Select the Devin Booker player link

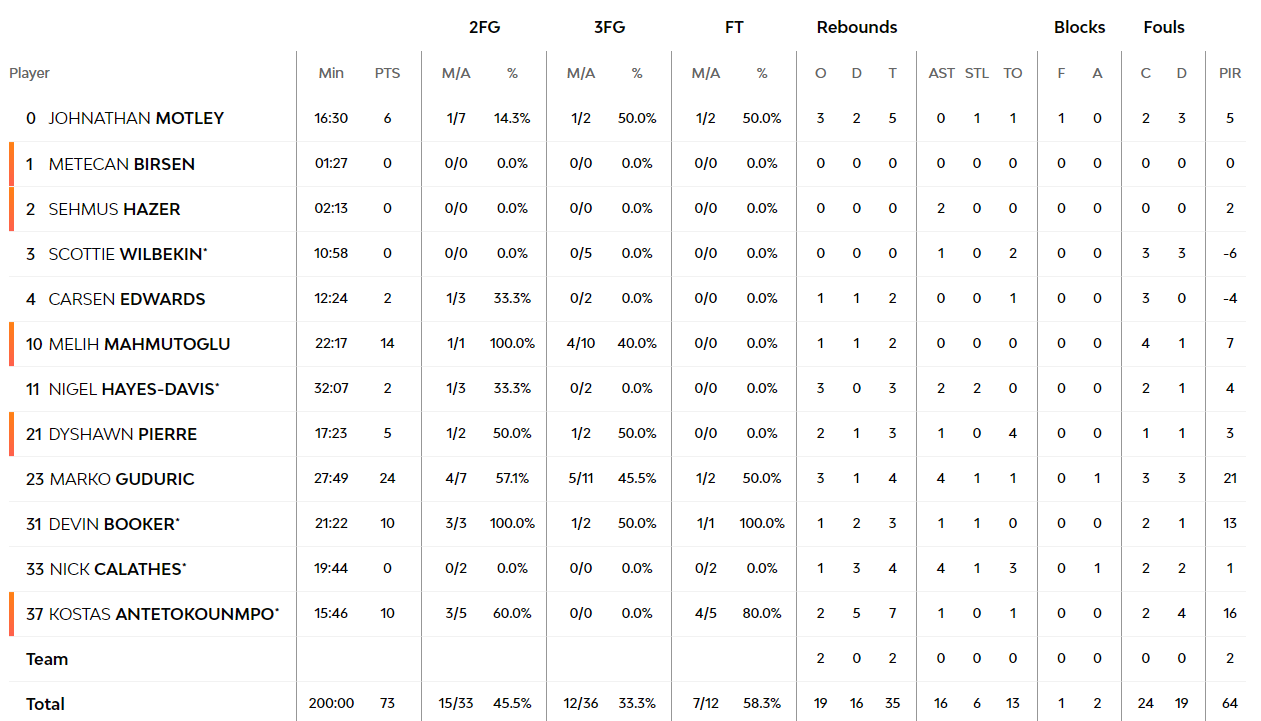click(114, 524)
